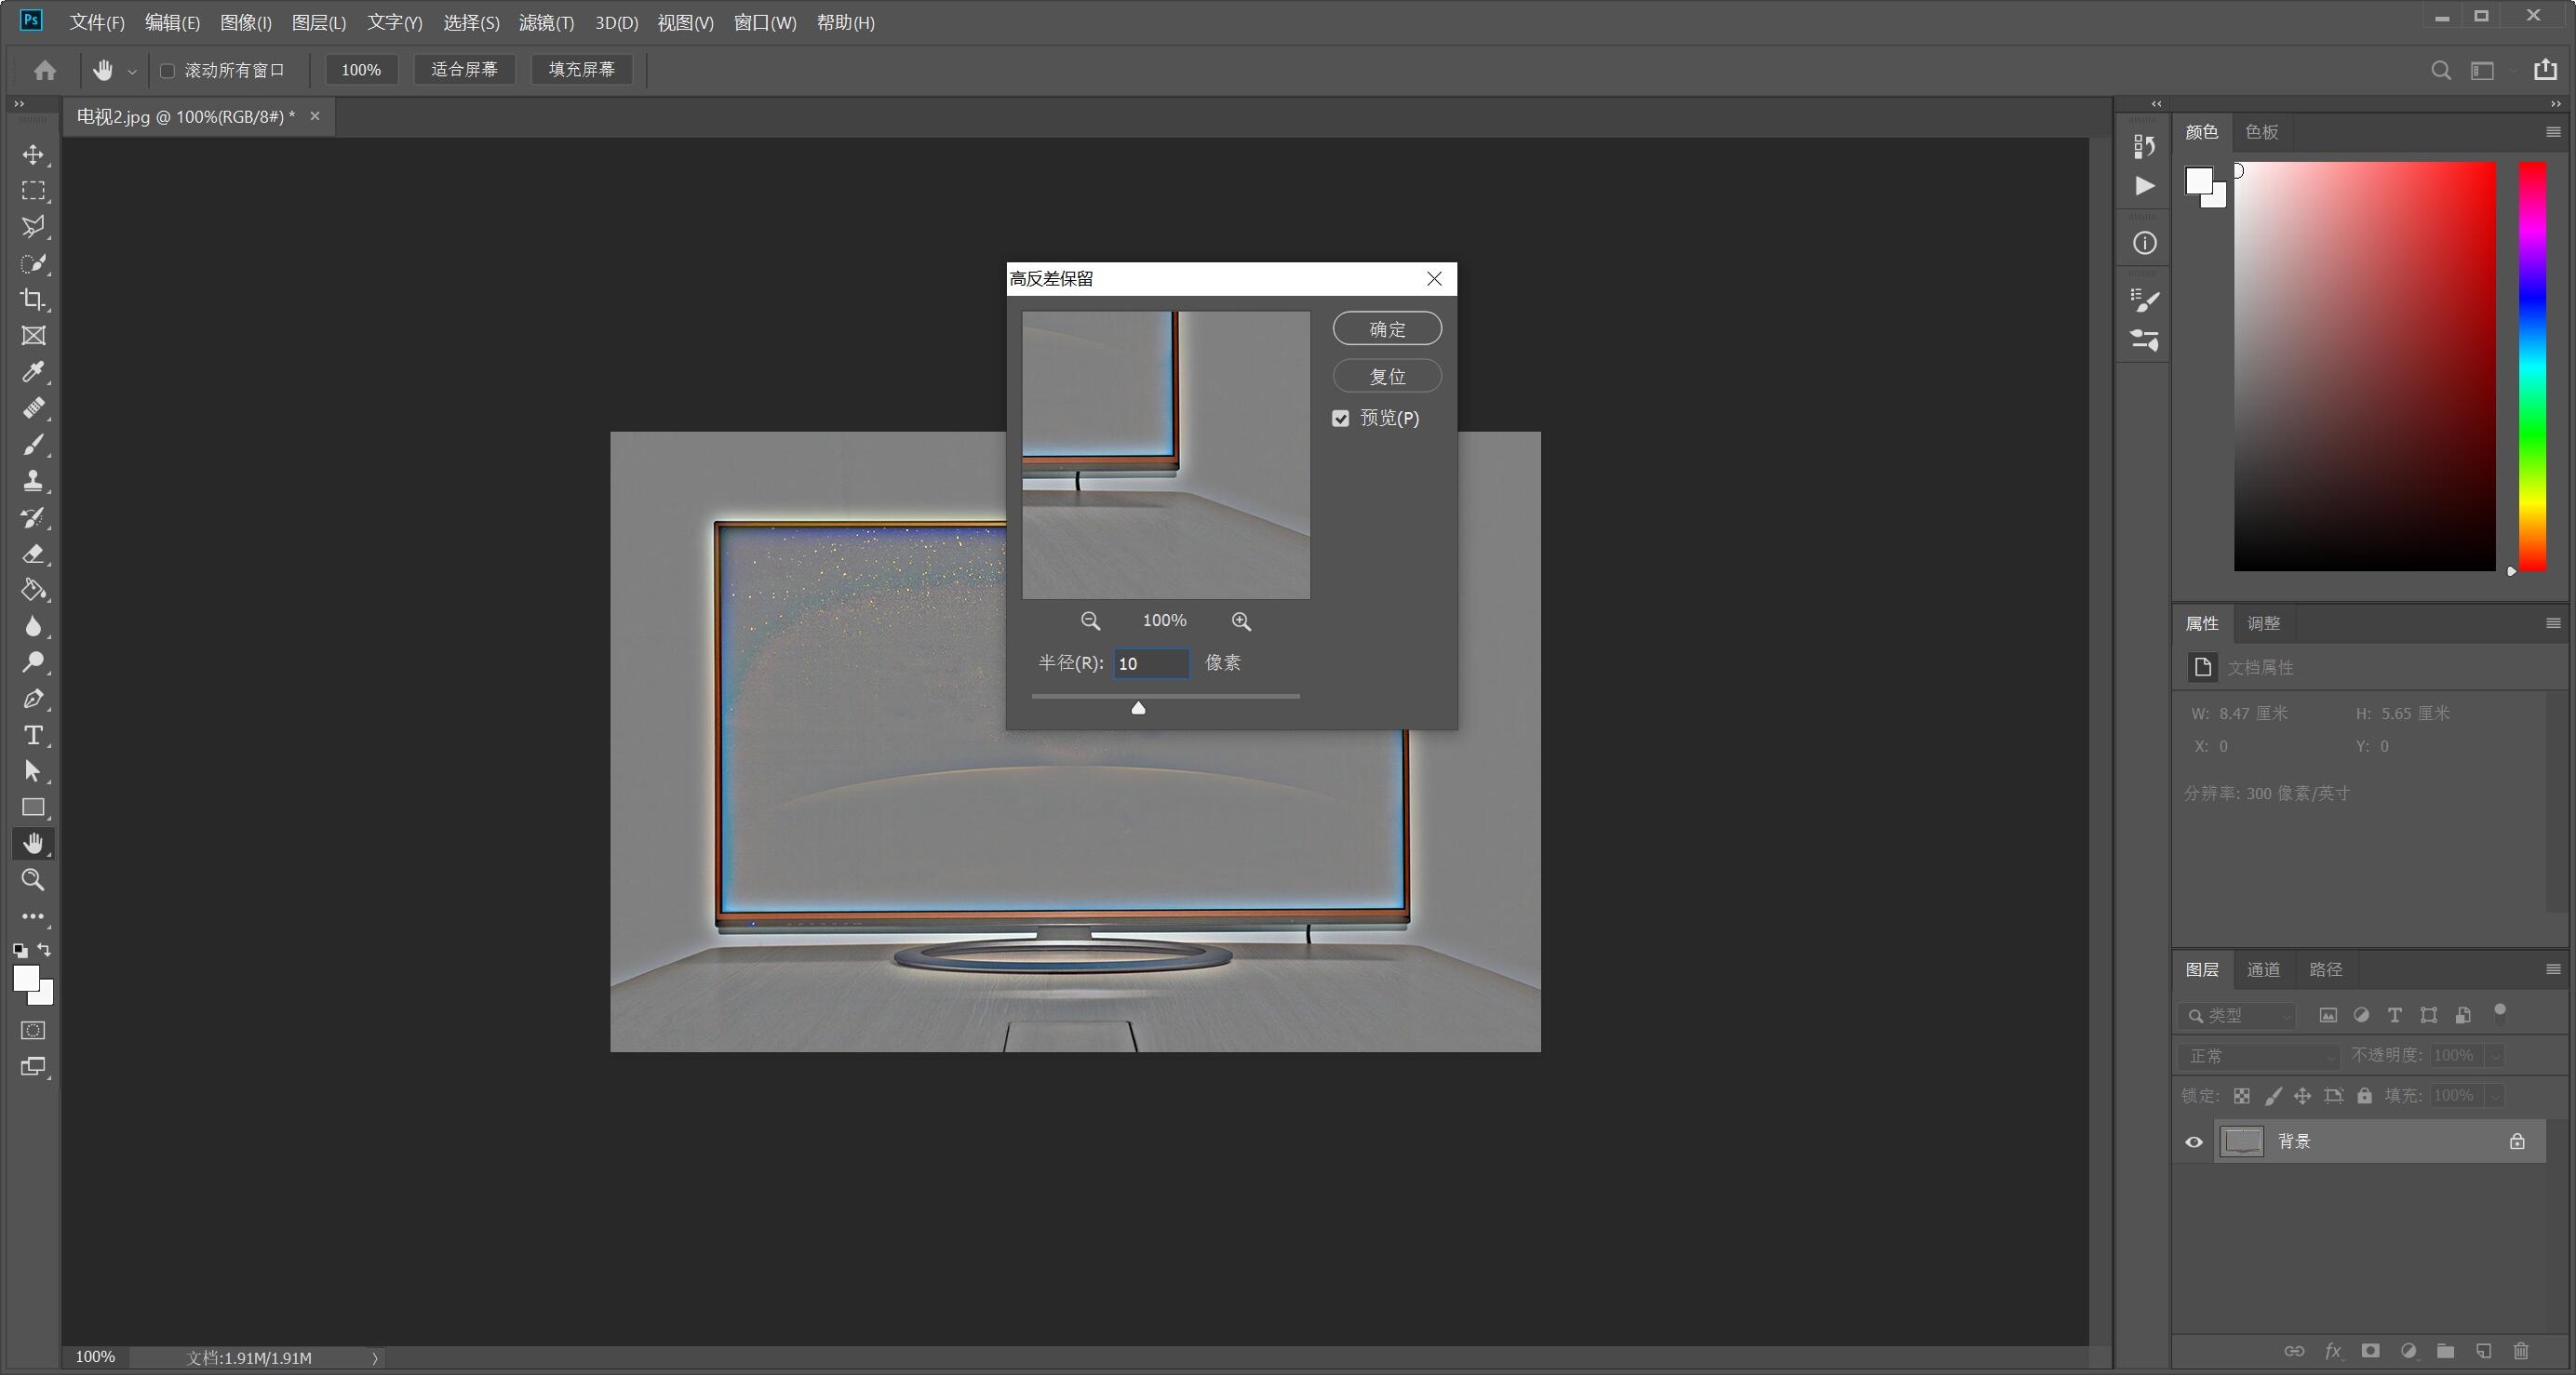2576x1375 pixels.
Task: Select the Path Selection tool
Action: (x=33, y=771)
